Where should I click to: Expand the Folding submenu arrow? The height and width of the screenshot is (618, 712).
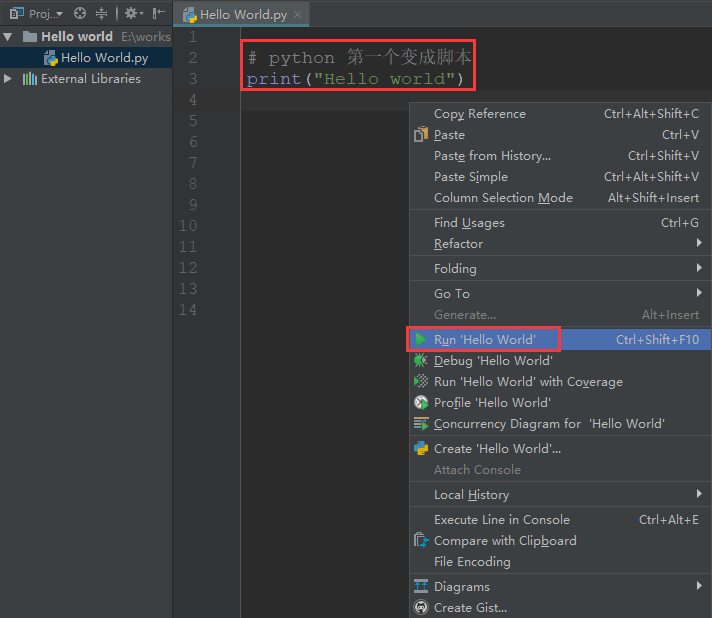699,268
